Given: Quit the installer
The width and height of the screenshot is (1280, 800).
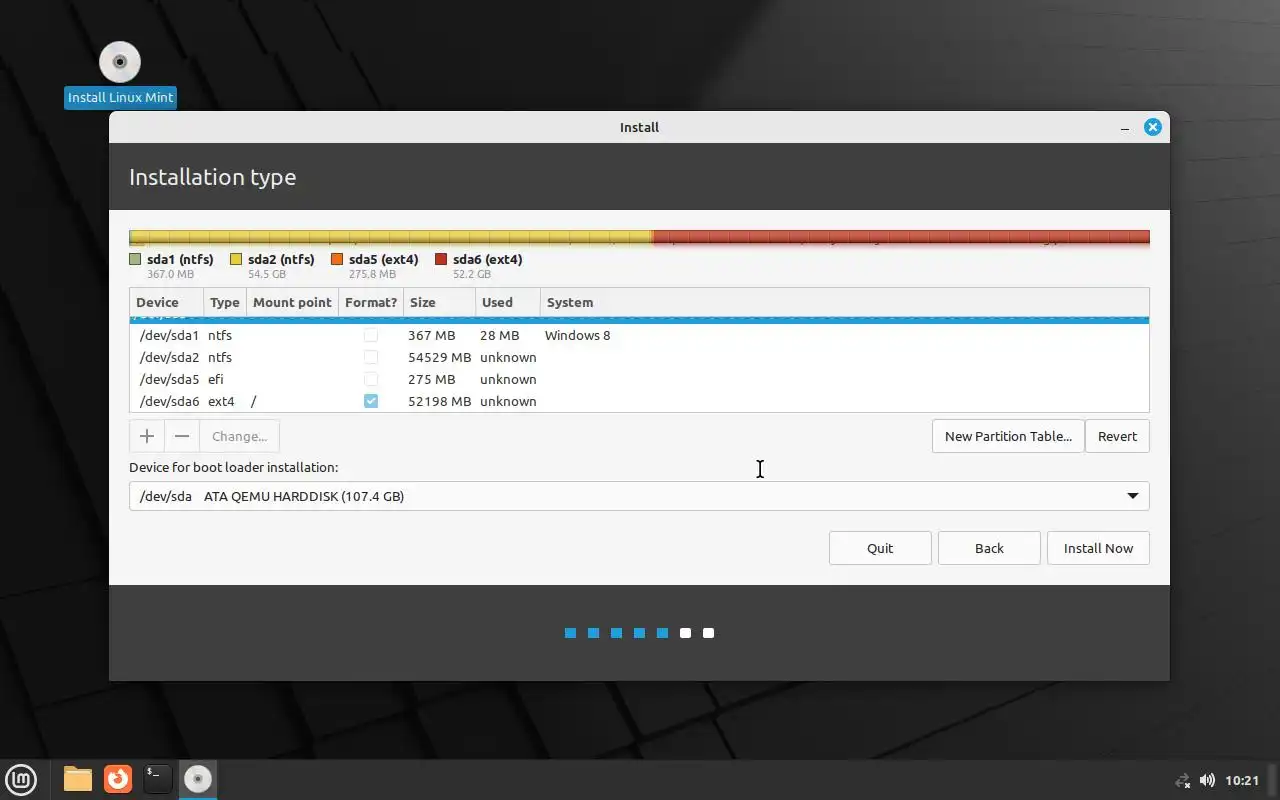Looking at the screenshot, I should pyautogui.click(x=880, y=548).
